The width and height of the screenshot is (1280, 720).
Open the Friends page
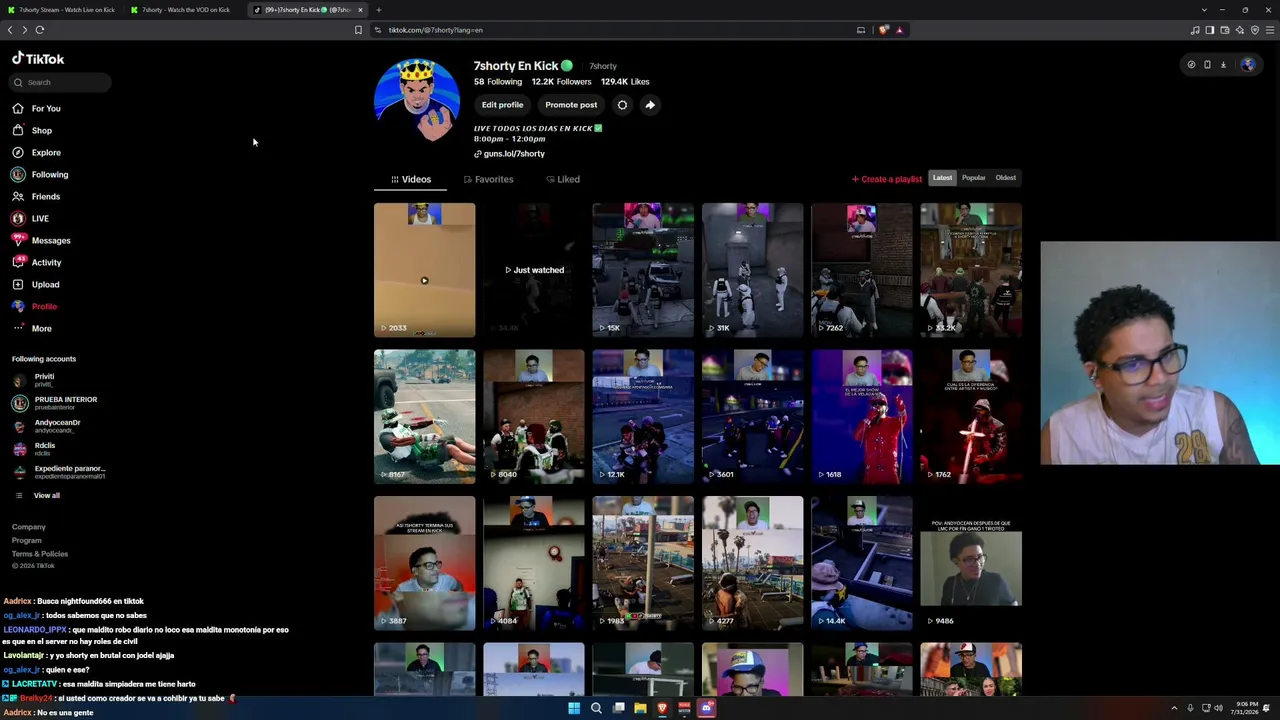coord(37,196)
